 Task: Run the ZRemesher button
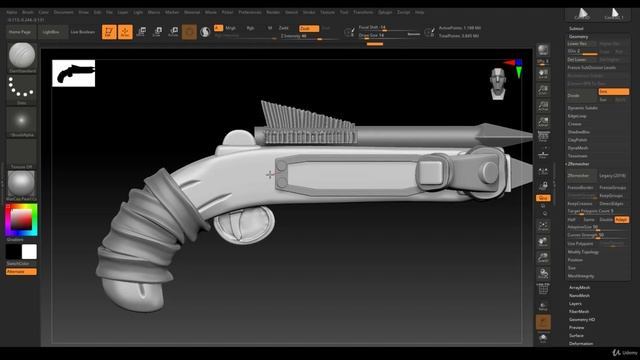coord(582,176)
